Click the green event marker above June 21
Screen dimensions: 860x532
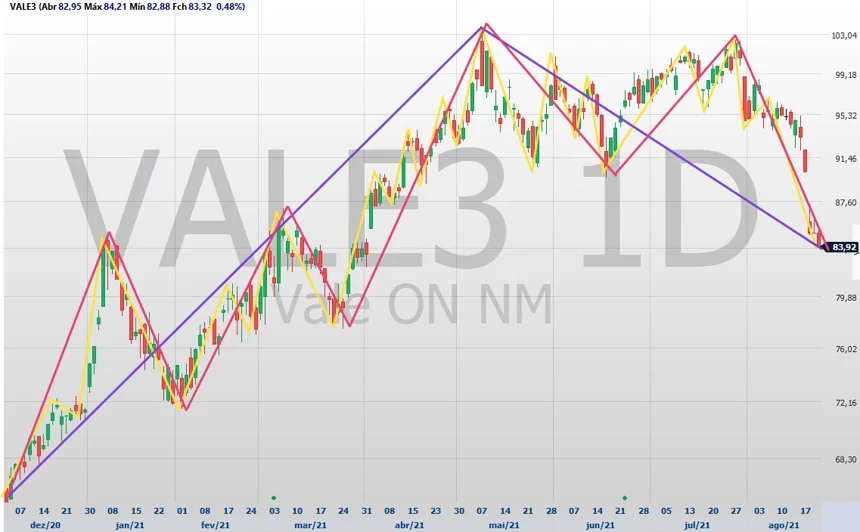tap(624, 497)
